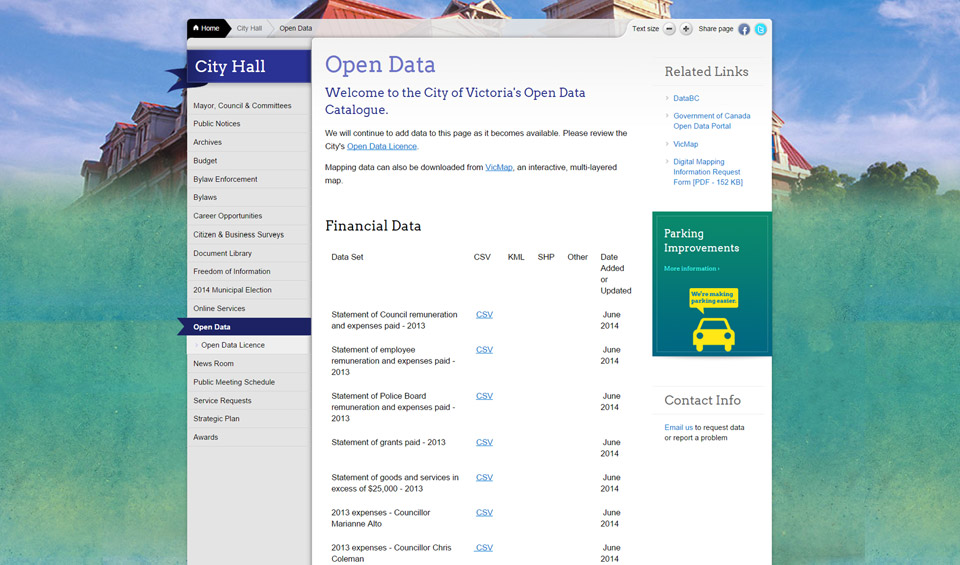The image size is (960, 565).
Task: Open DataBC related link
Action: [x=686, y=98]
